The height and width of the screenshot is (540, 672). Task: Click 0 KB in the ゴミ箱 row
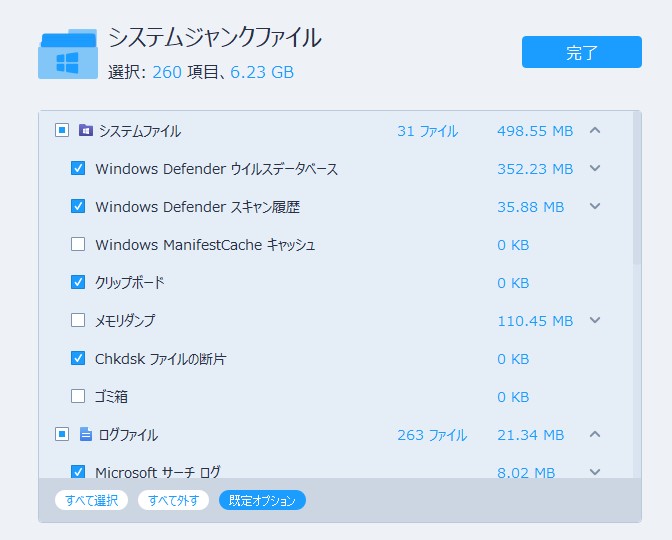(513, 397)
